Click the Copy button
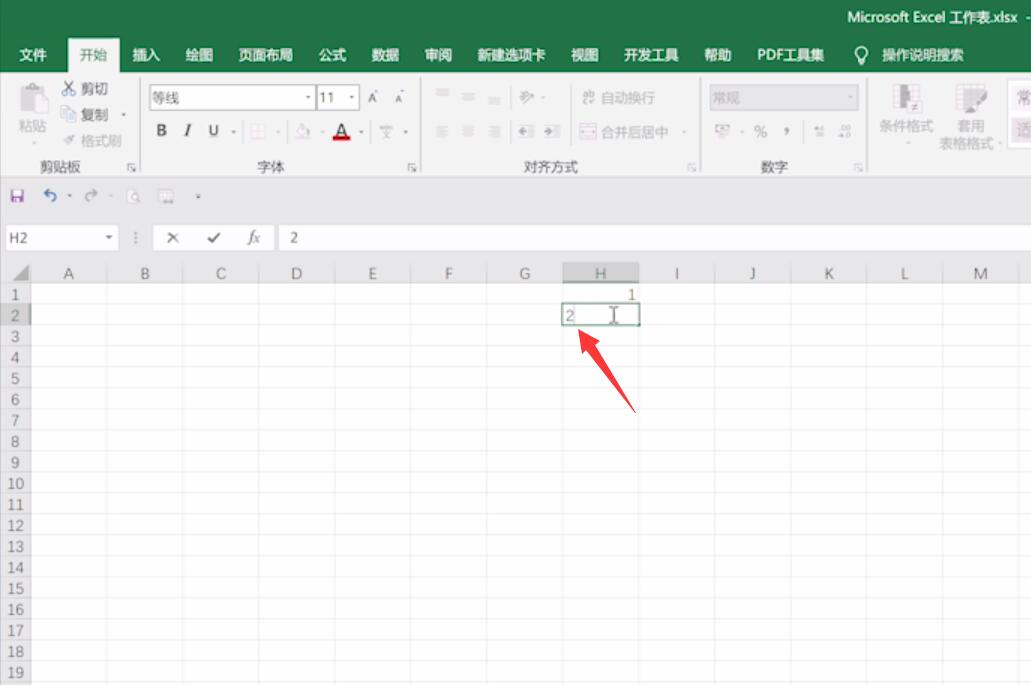1031x685 pixels. pos(86,114)
